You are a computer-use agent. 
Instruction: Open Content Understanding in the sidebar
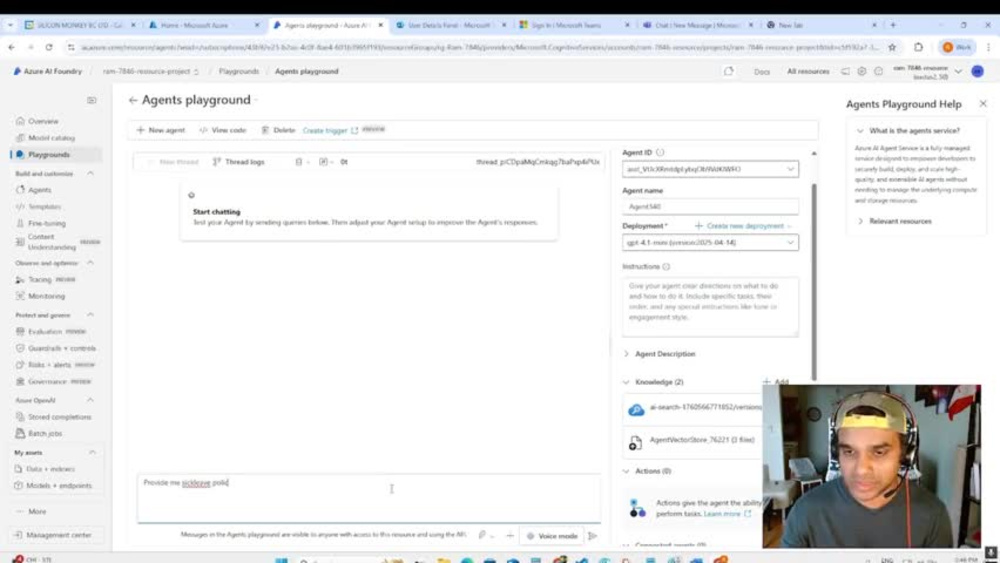[x=51, y=242]
